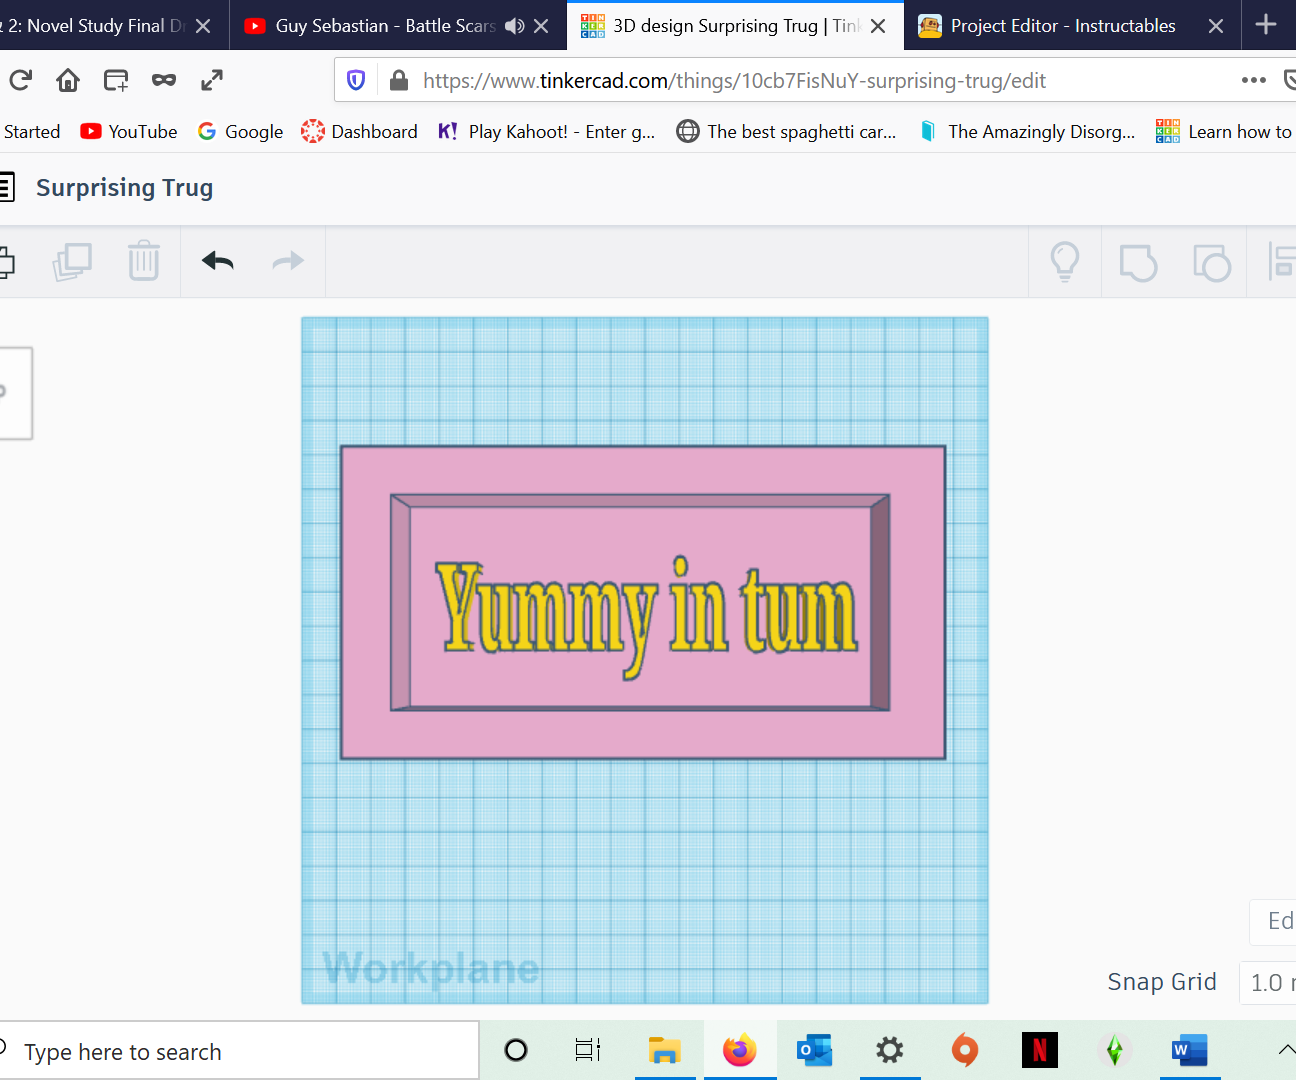The image size is (1296, 1080).
Task: Open the YouTube bookmark
Action: [x=129, y=132]
